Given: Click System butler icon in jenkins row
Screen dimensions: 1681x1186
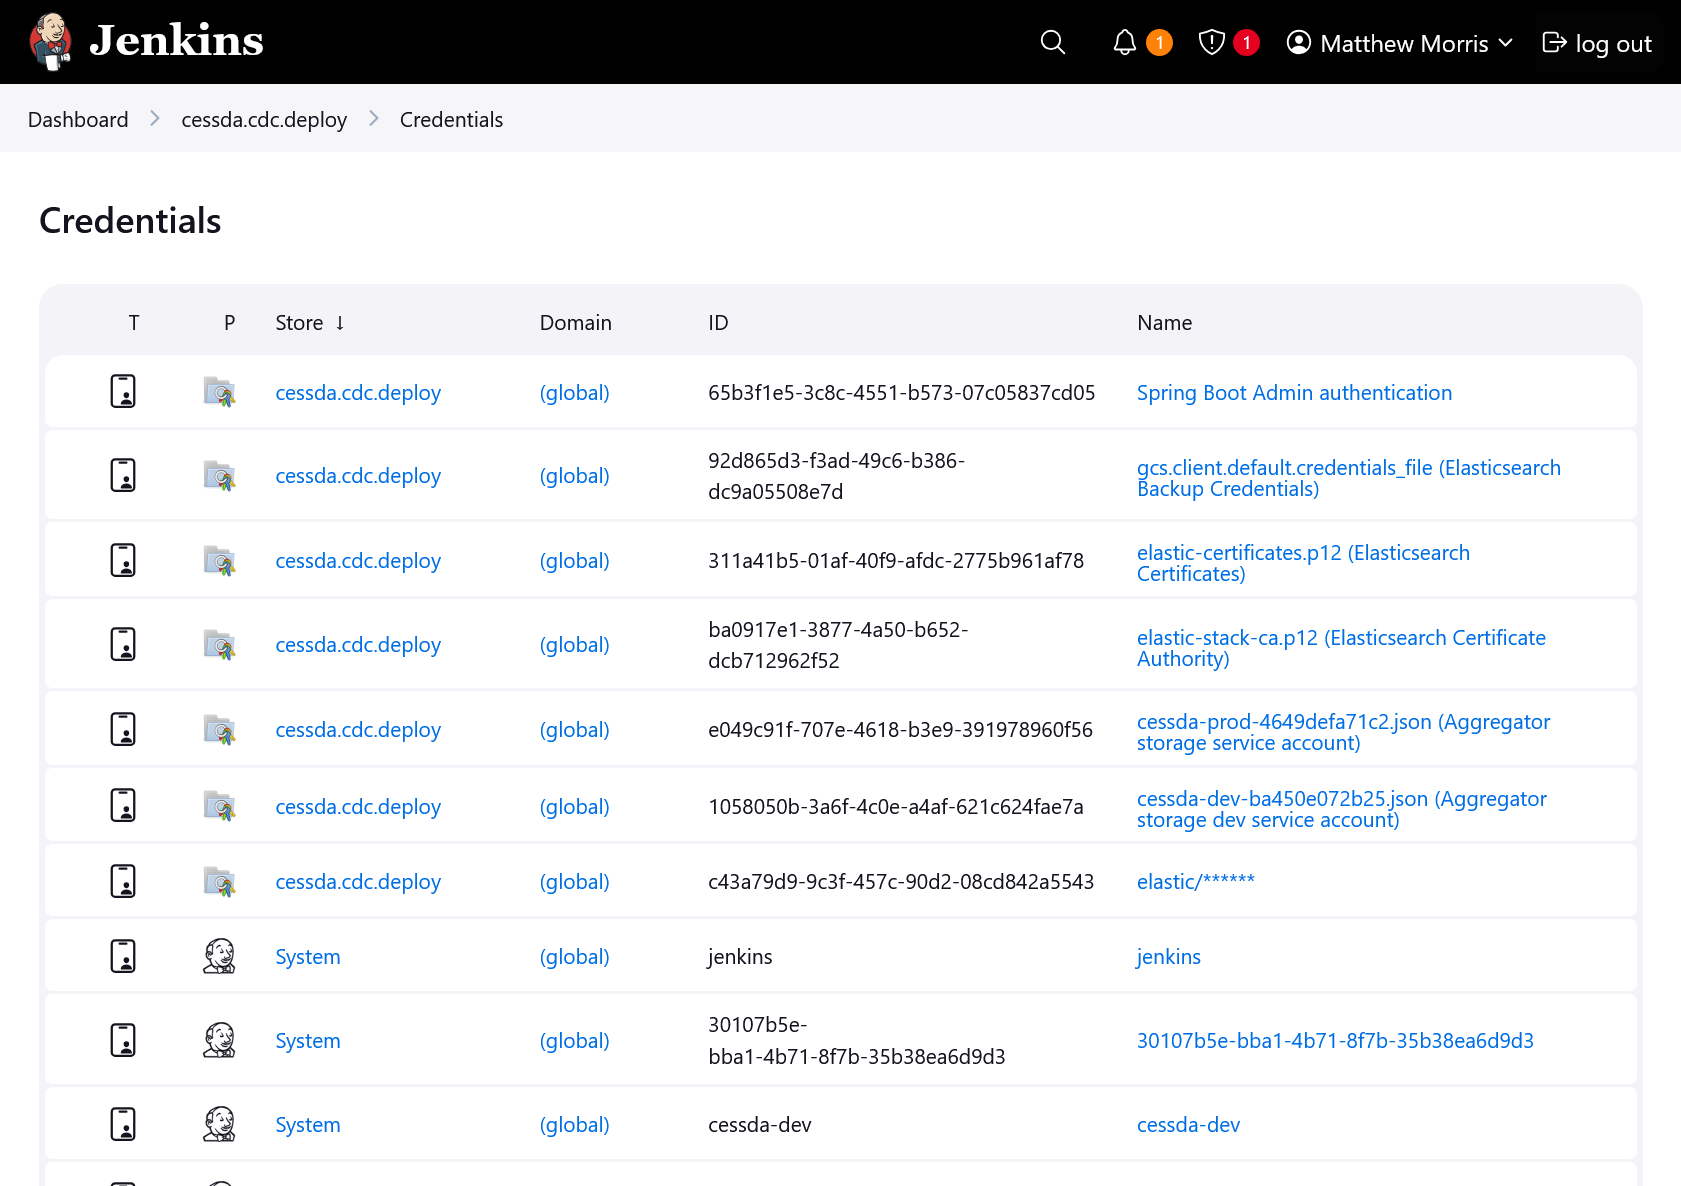Looking at the screenshot, I should [x=219, y=956].
